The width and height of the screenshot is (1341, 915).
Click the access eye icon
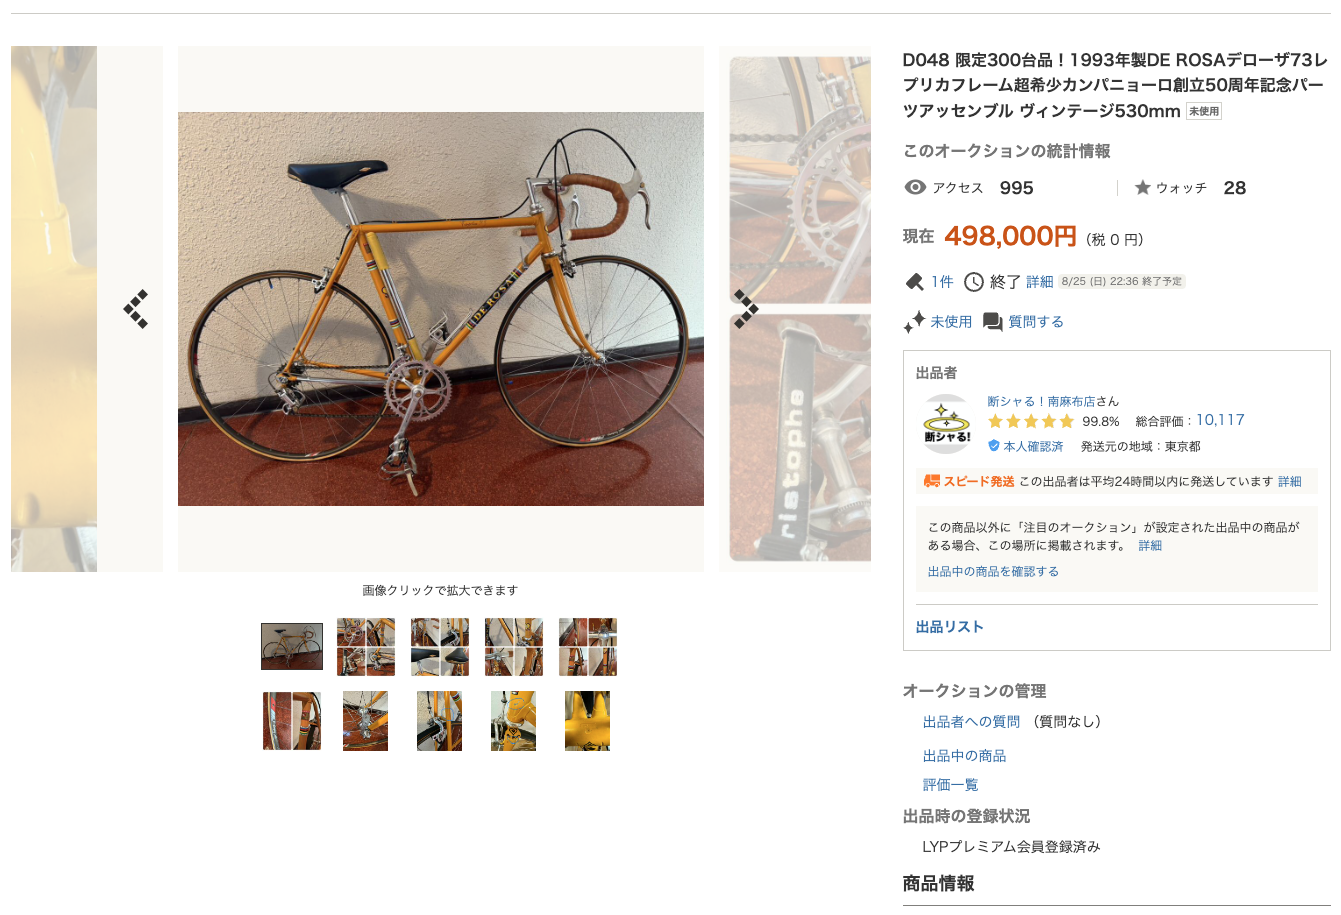pyautogui.click(x=915, y=188)
